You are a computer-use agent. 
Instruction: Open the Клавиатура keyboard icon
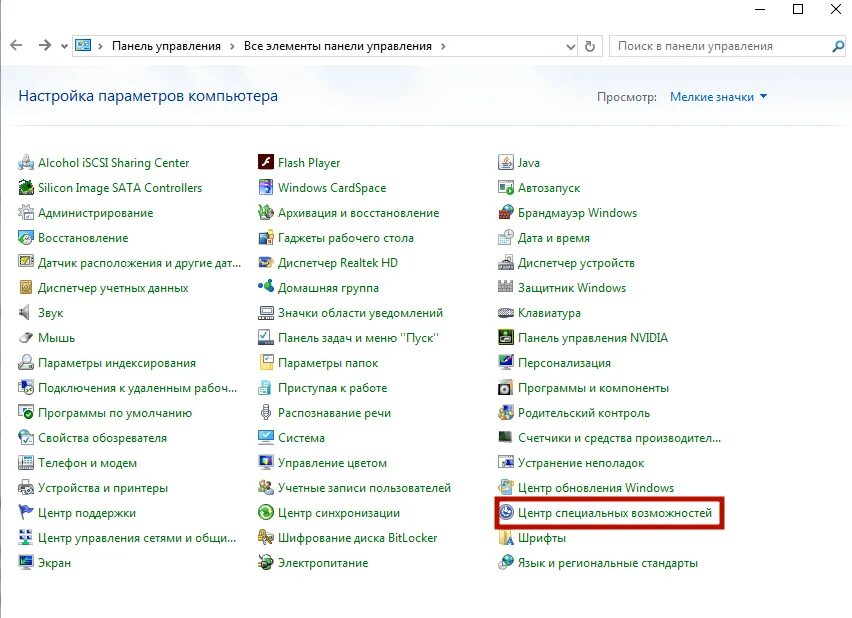(506, 313)
